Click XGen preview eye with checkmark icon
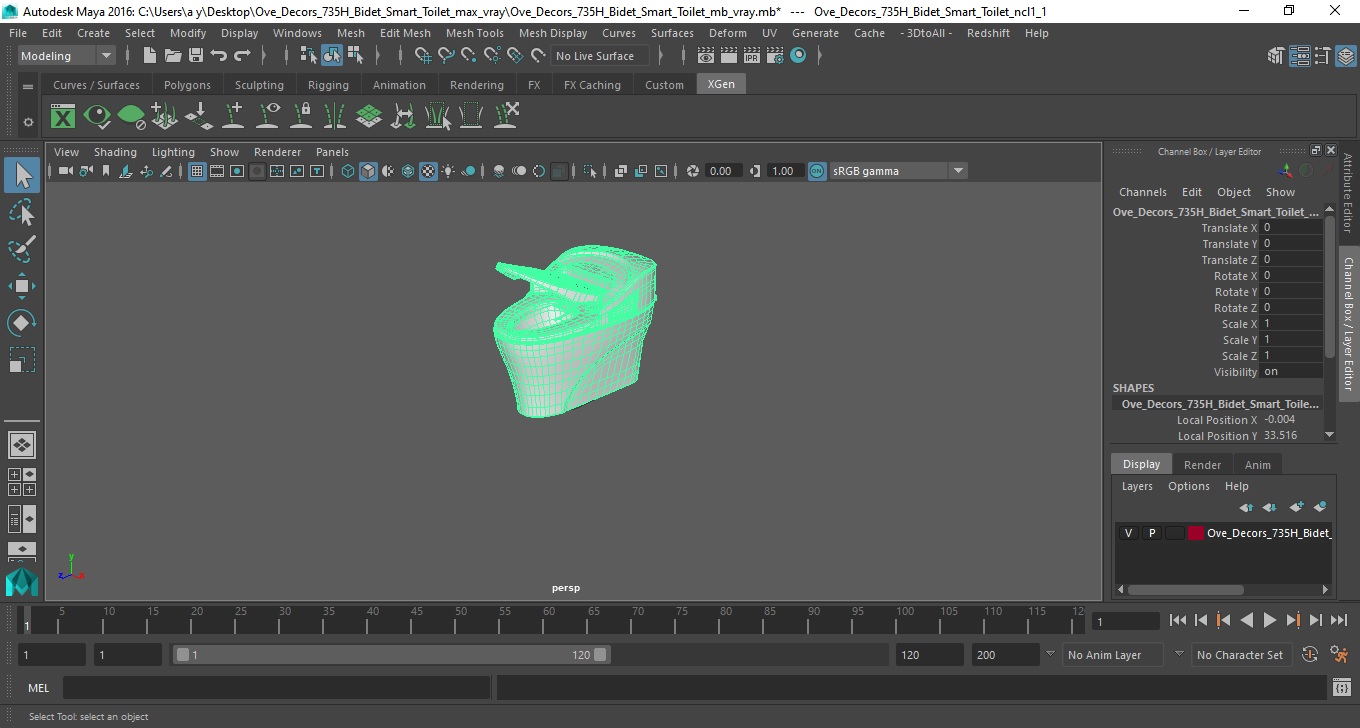1360x728 pixels. pos(97,117)
